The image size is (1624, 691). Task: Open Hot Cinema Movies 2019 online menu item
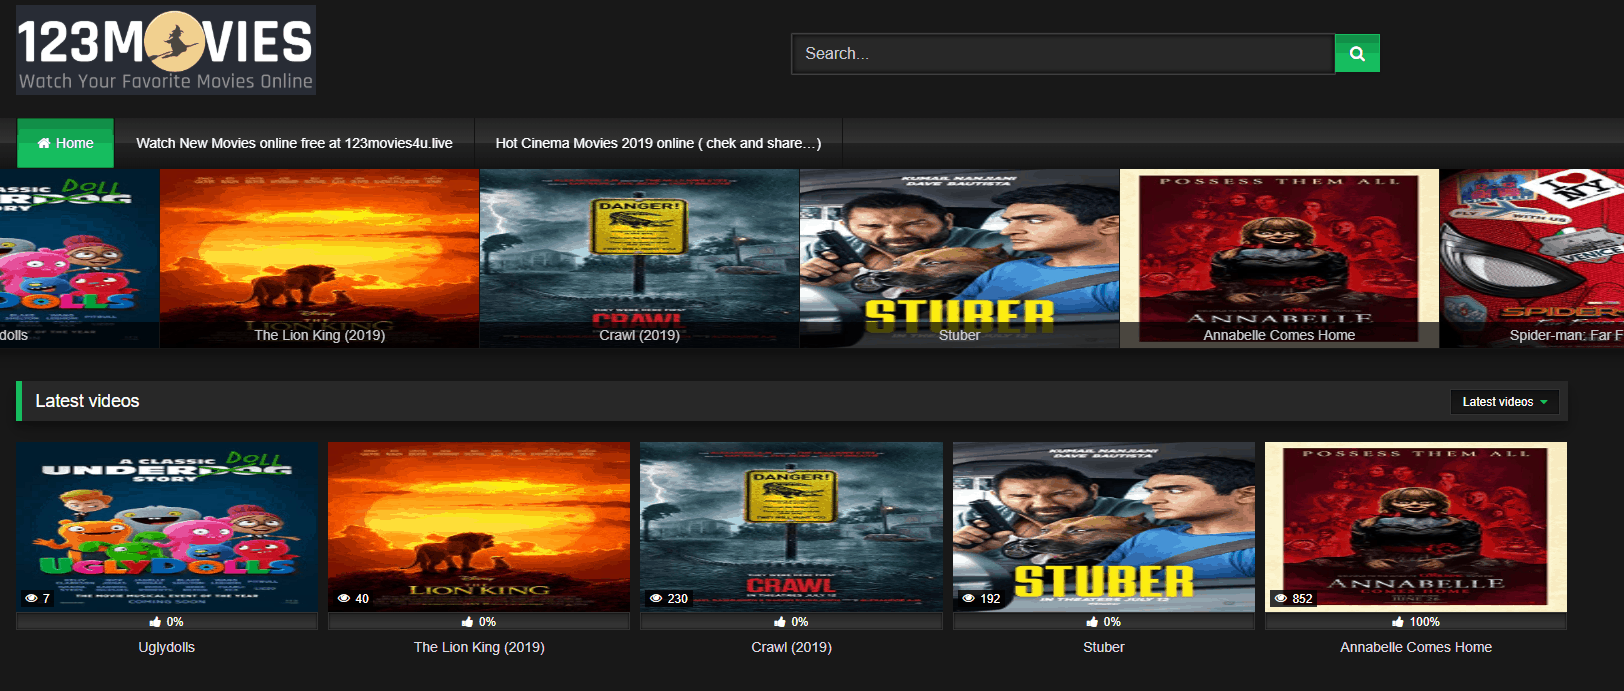coord(658,143)
